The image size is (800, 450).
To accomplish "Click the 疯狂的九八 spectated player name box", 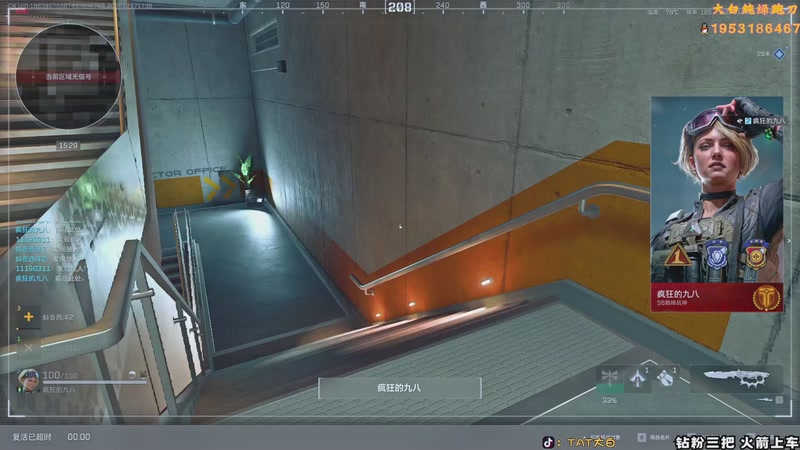I will 399,388.
